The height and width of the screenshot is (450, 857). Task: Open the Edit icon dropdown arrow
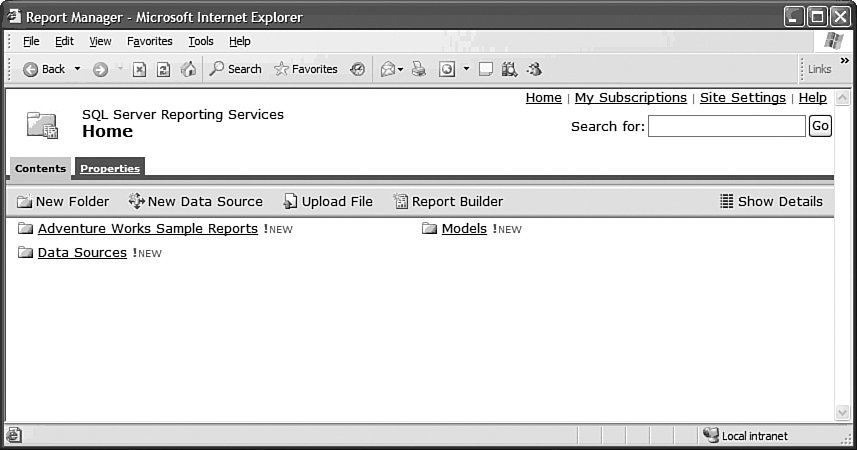point(466,69)
